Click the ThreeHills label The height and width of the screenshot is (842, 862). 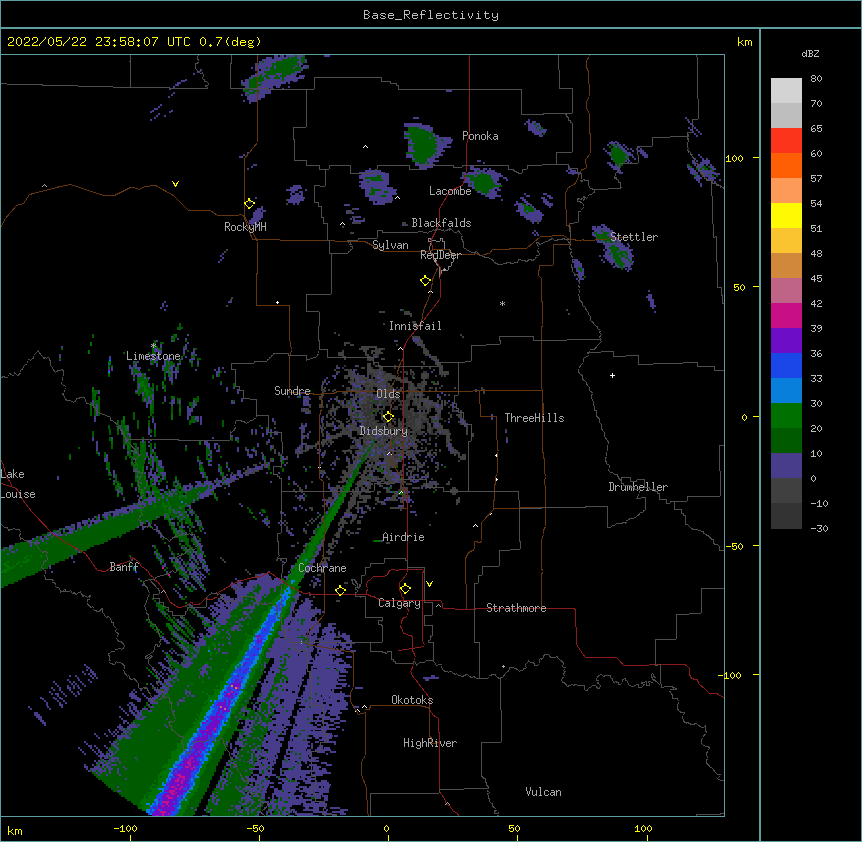click(x=534, y=418)
